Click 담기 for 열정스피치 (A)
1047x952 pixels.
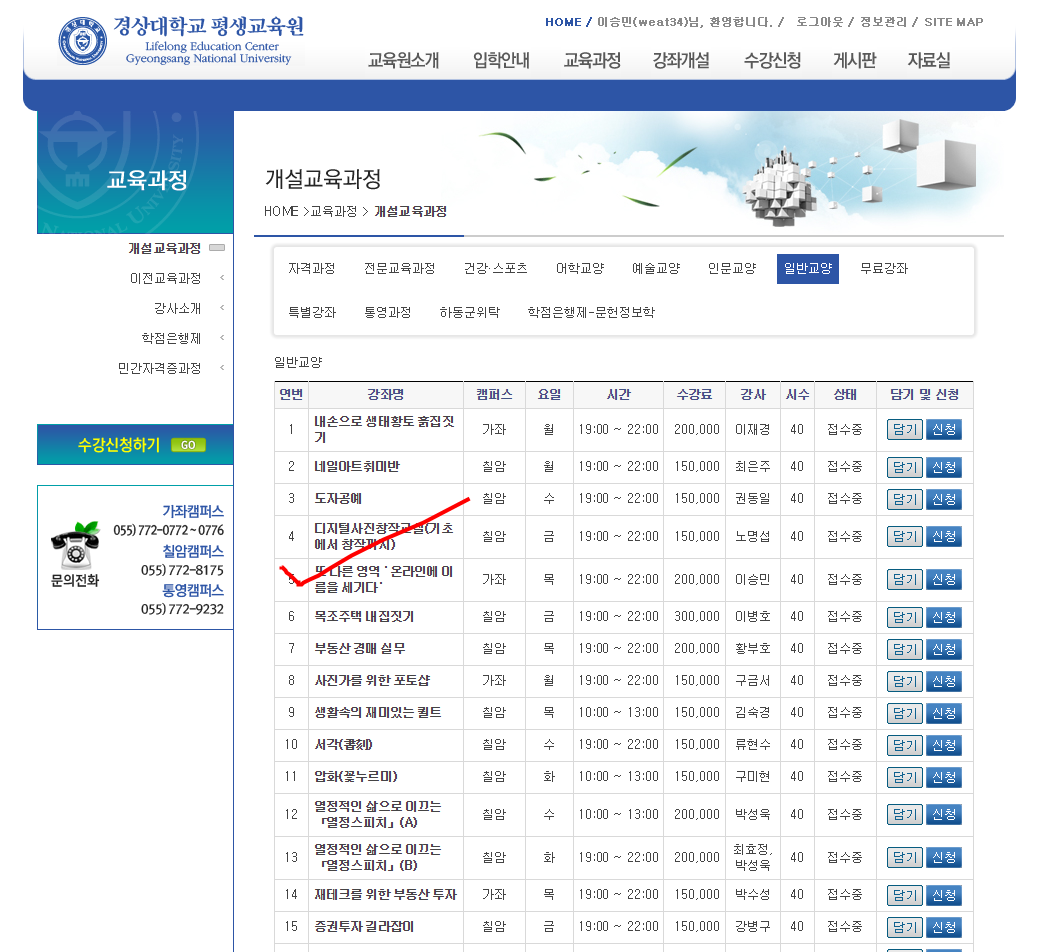(x=905, y=814)
